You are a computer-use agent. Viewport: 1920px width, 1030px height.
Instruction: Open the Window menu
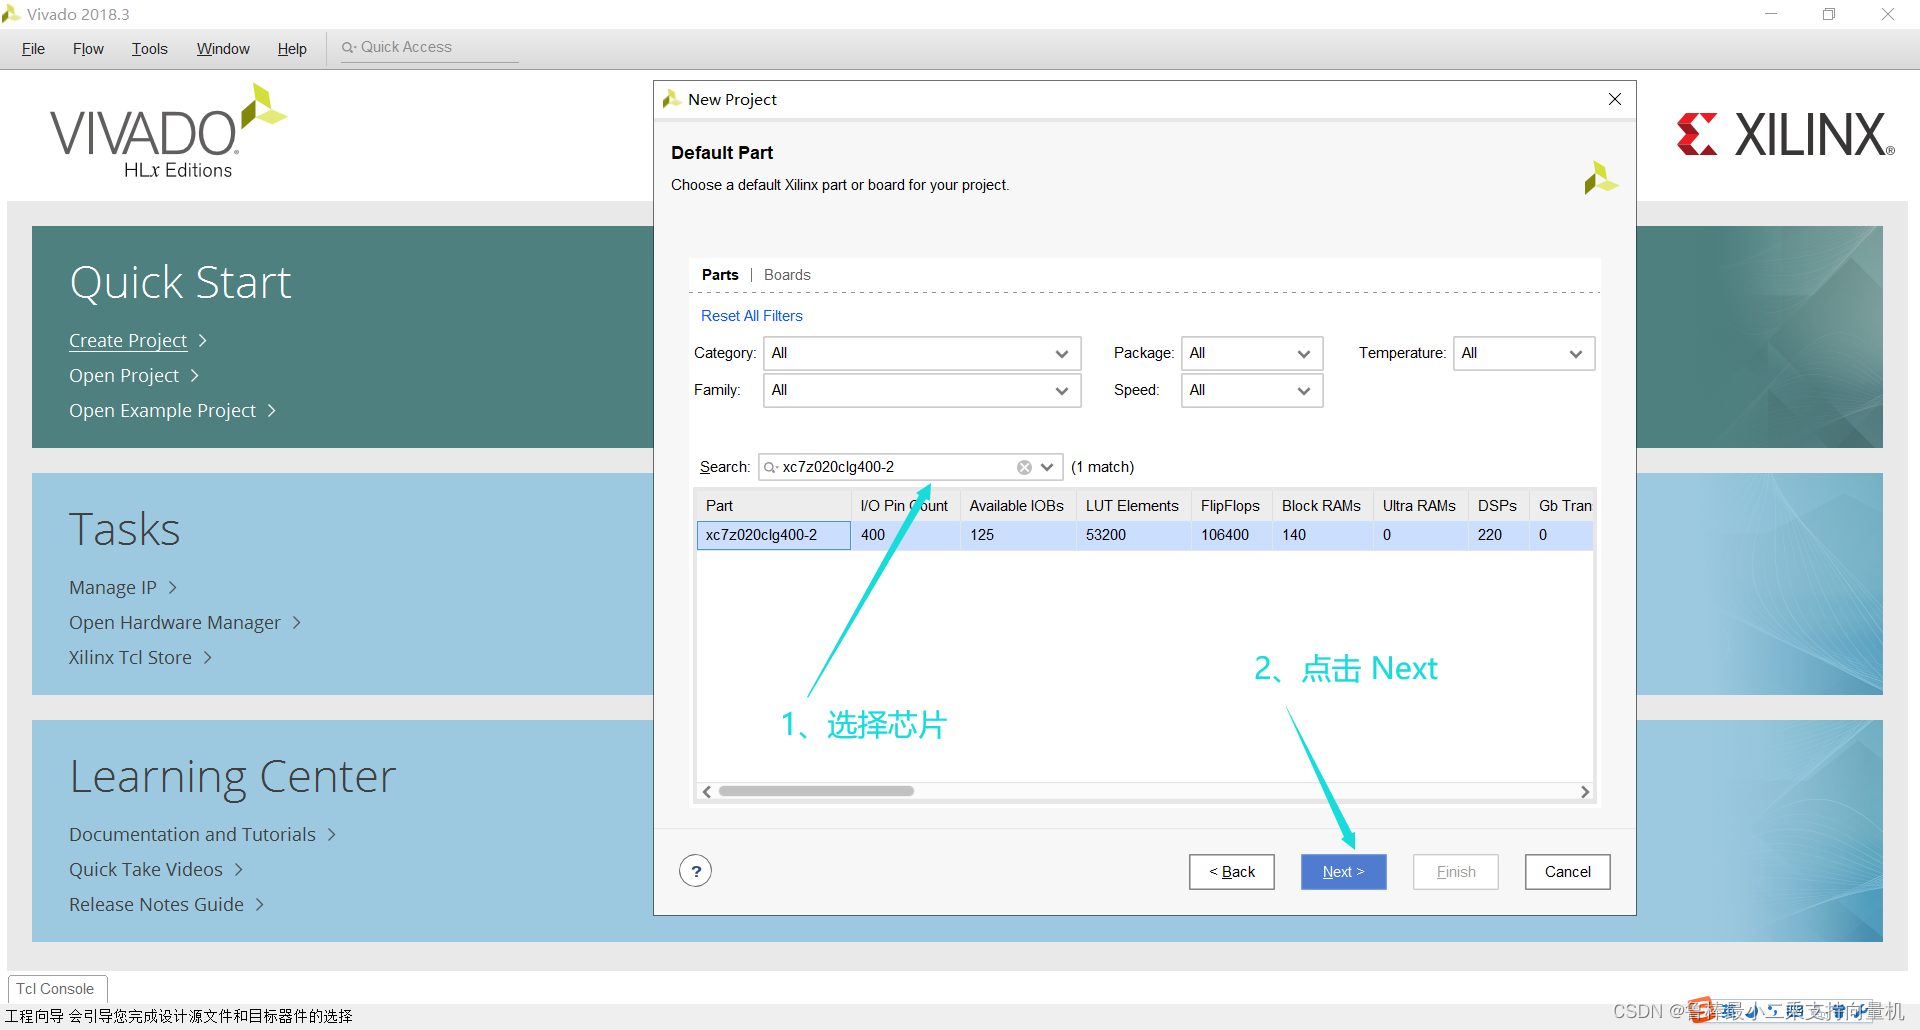223,49
